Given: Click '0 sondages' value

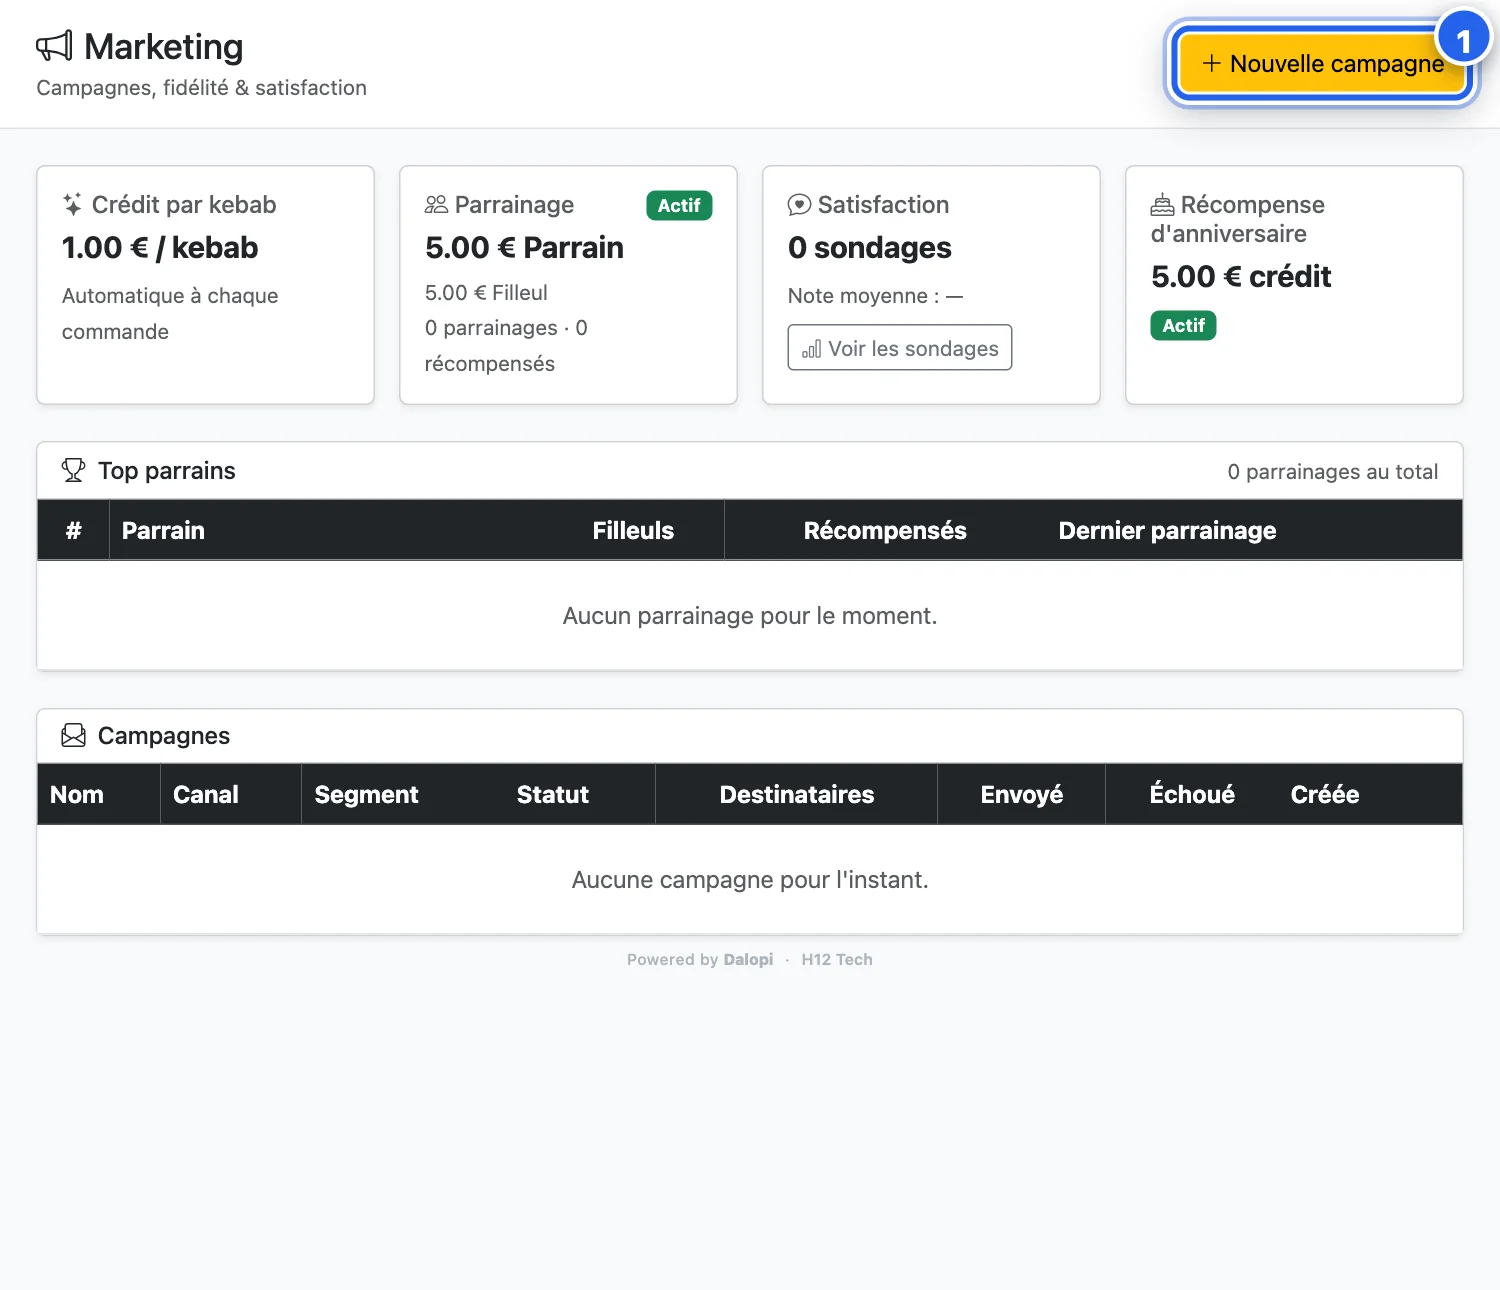Looking at the screenshot, I should point(870,248).
